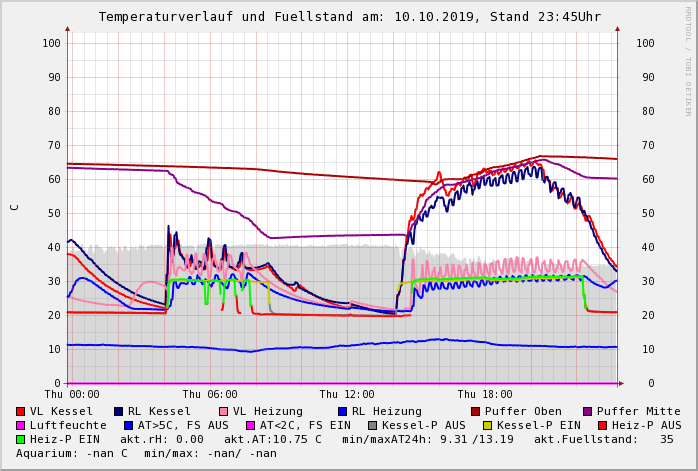Click the dark red Puffer Oben swatch
This screenshot has height=471, width=698.
[475, 411]
